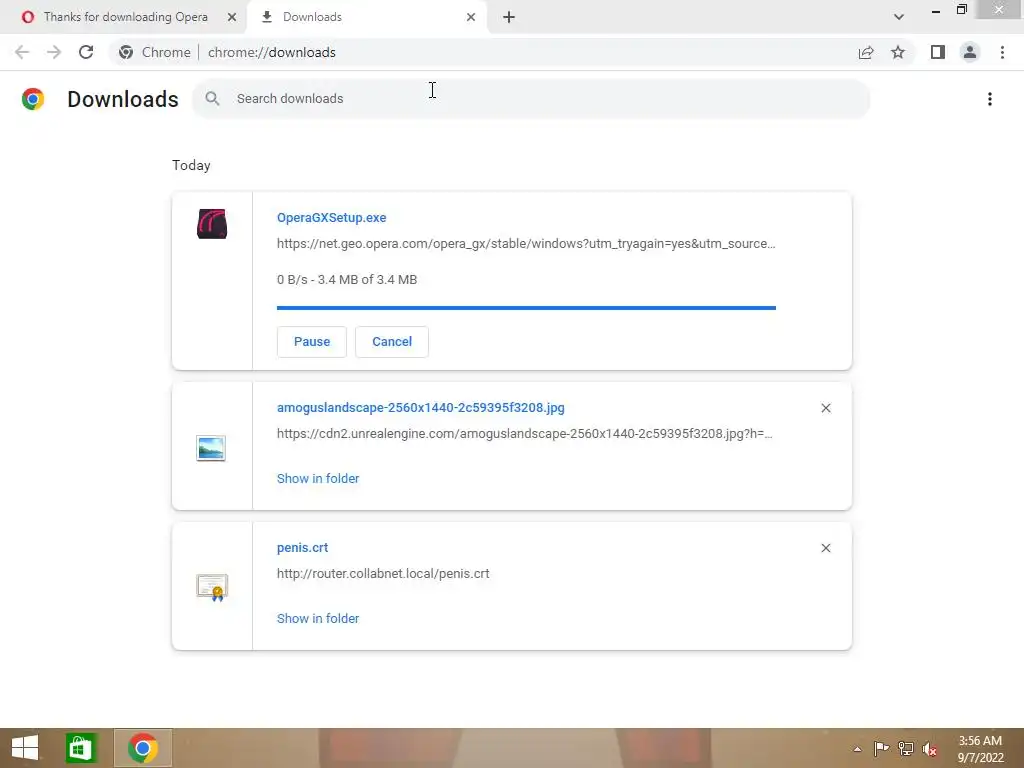This screenshot has height=768, width=1024.
Task: Open Chrome's three-dot menu
Action: pyautogui.click(x=1002, y=52)
